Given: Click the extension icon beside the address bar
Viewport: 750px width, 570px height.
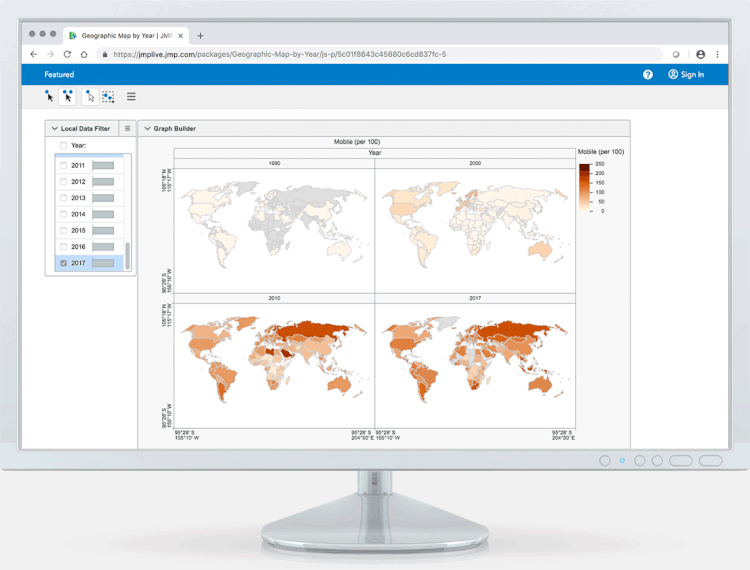Looking at the screenshot, I should 676,55.
